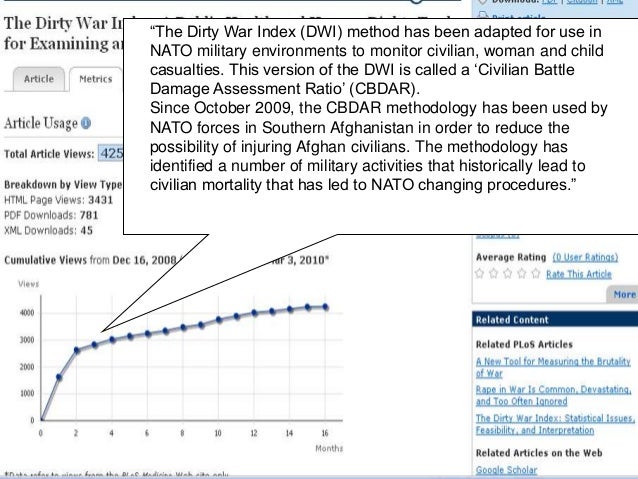Image resolution: width=638 pixels, height=479 pixels.
Task: Click the 'Related Articles on the Web' heading
Action: [x=539, y=453]
